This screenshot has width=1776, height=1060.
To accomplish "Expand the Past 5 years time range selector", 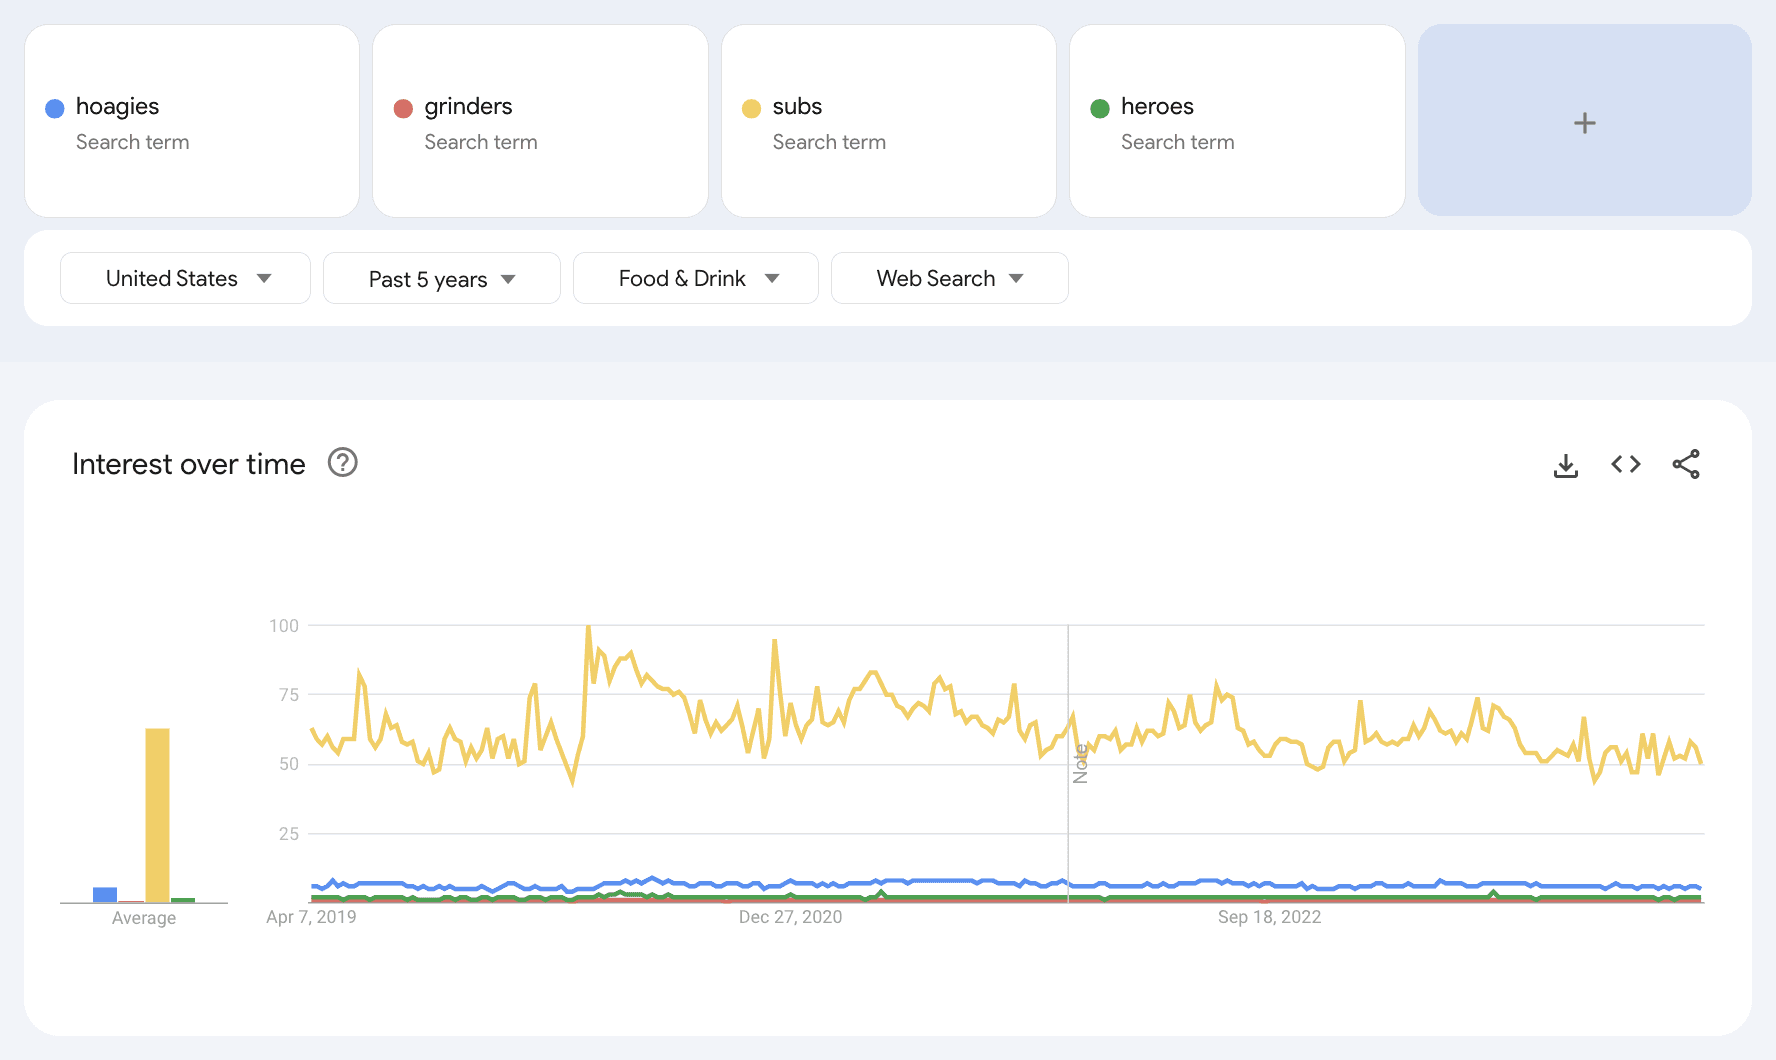I will 441,278.
